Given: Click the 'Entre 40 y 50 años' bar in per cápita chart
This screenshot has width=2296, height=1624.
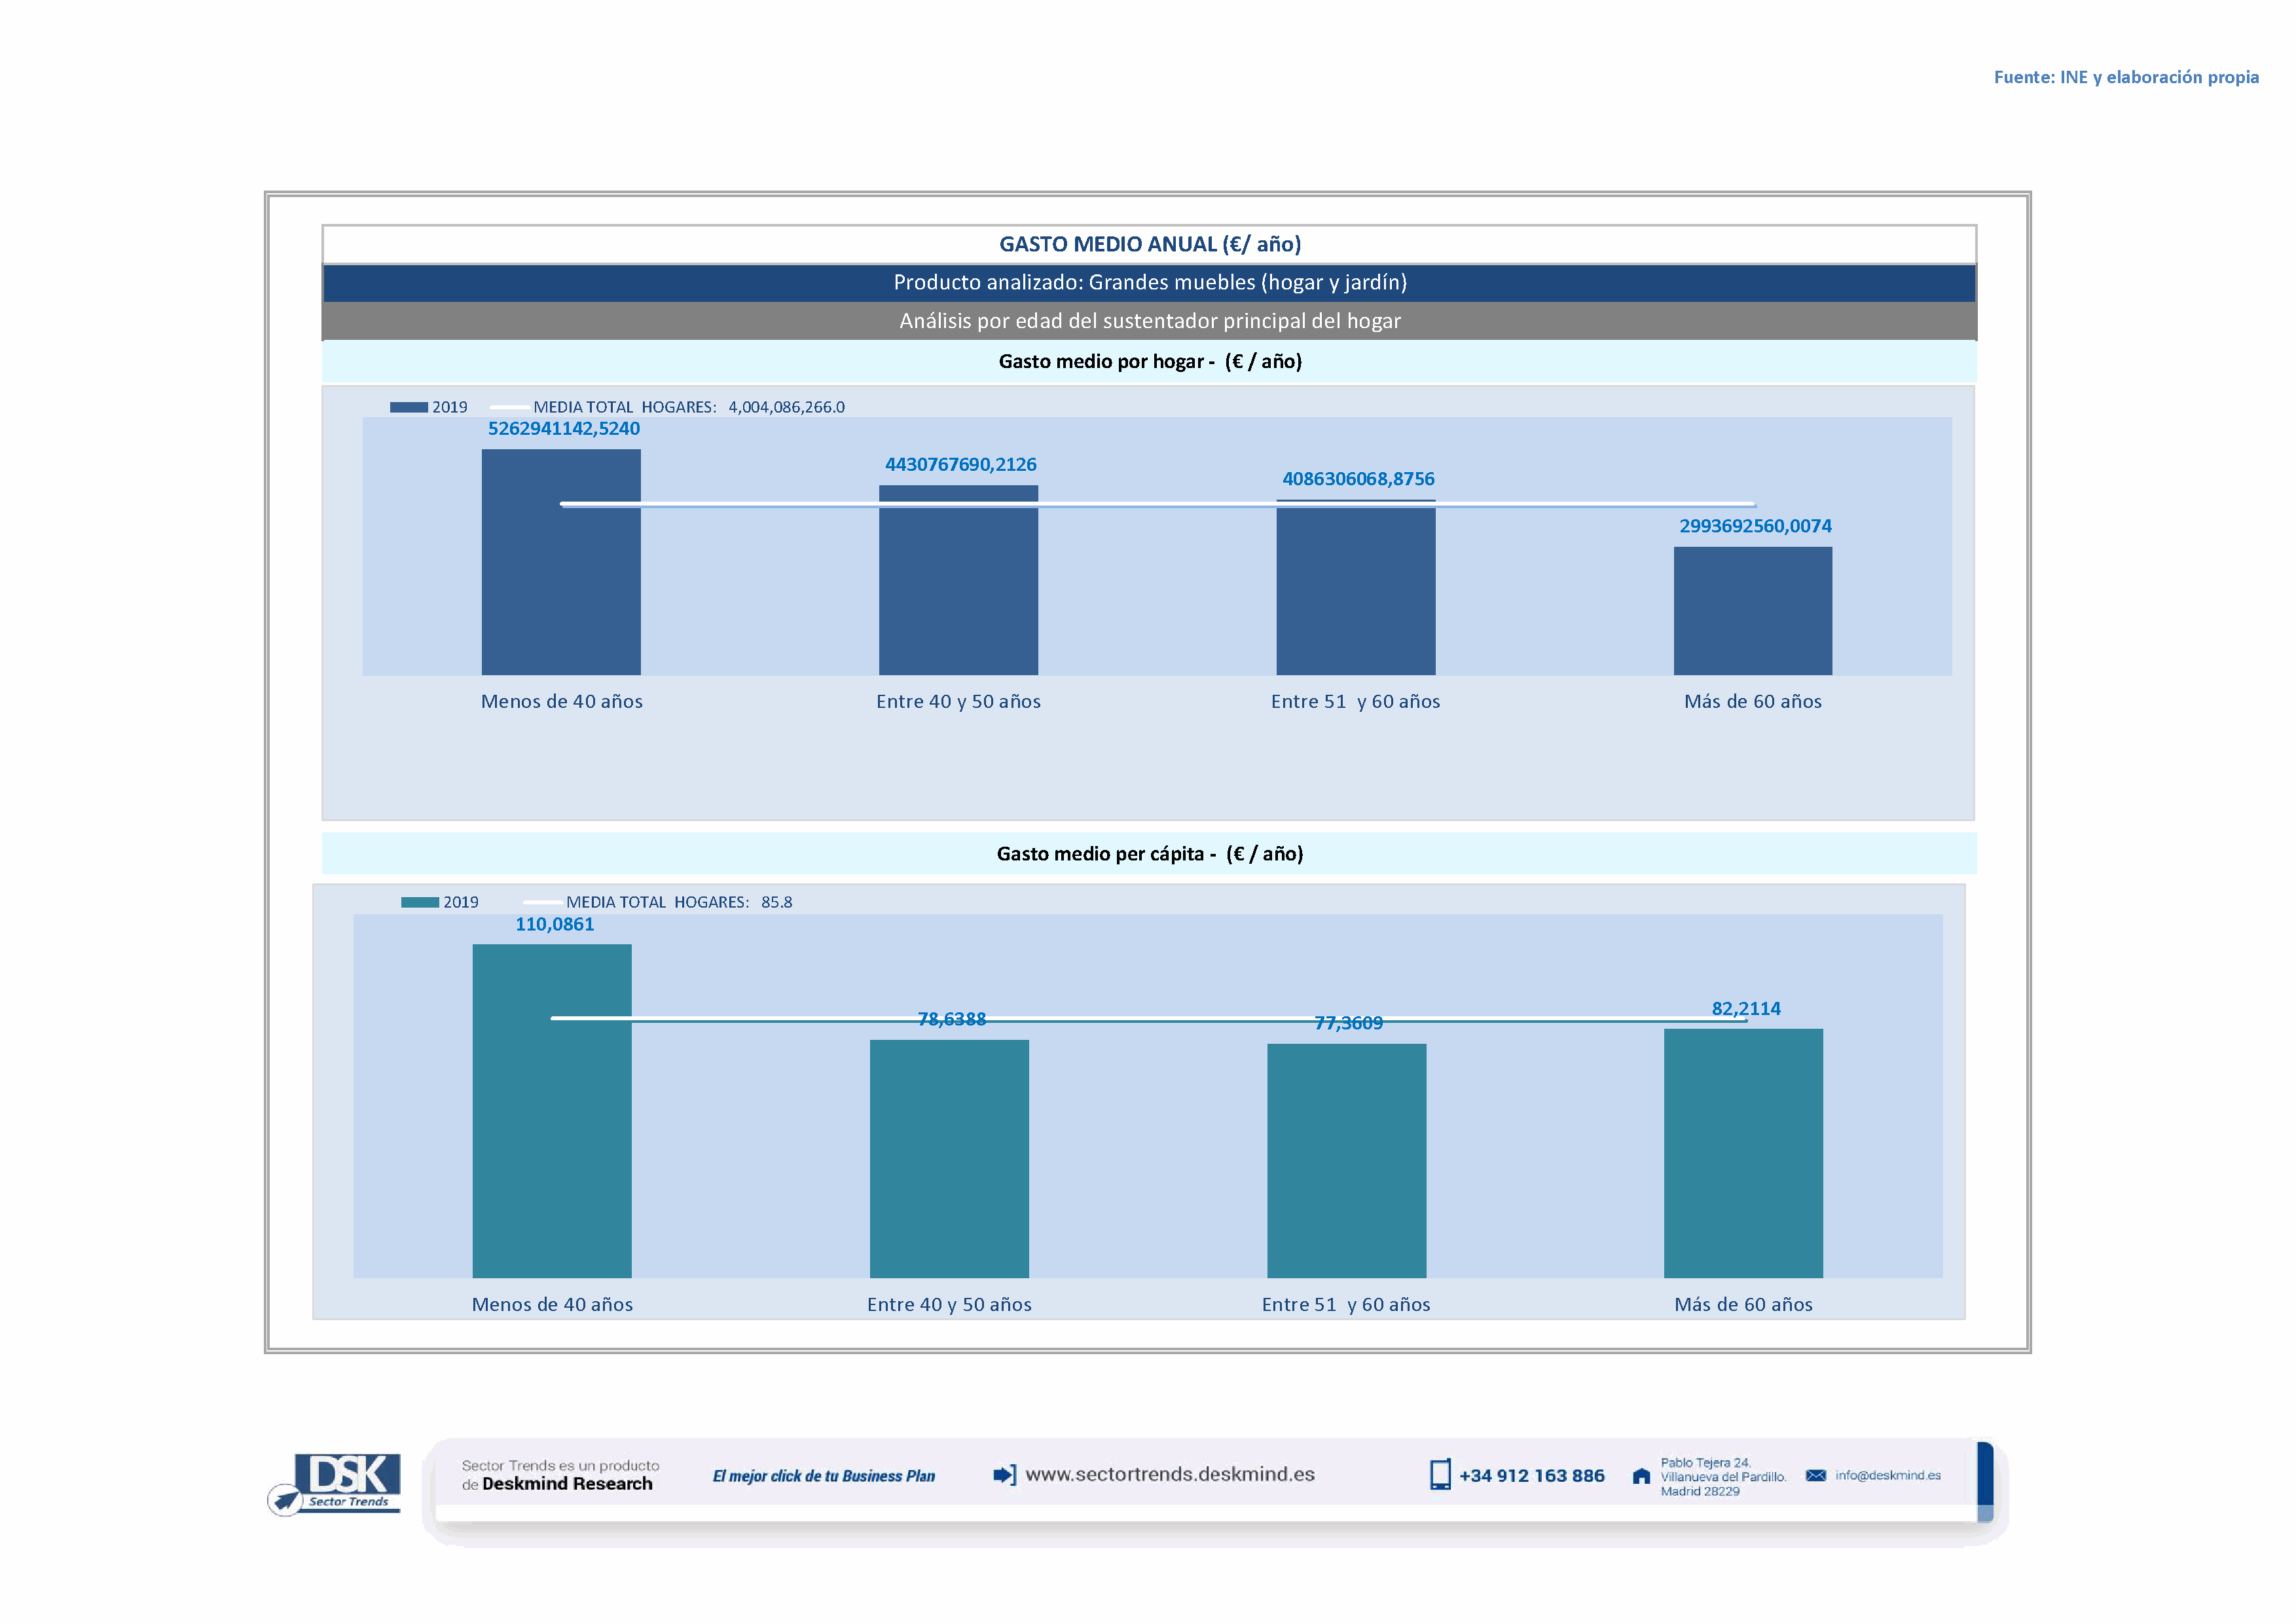Looking at the screenshot, I should tap(949, 1158).
